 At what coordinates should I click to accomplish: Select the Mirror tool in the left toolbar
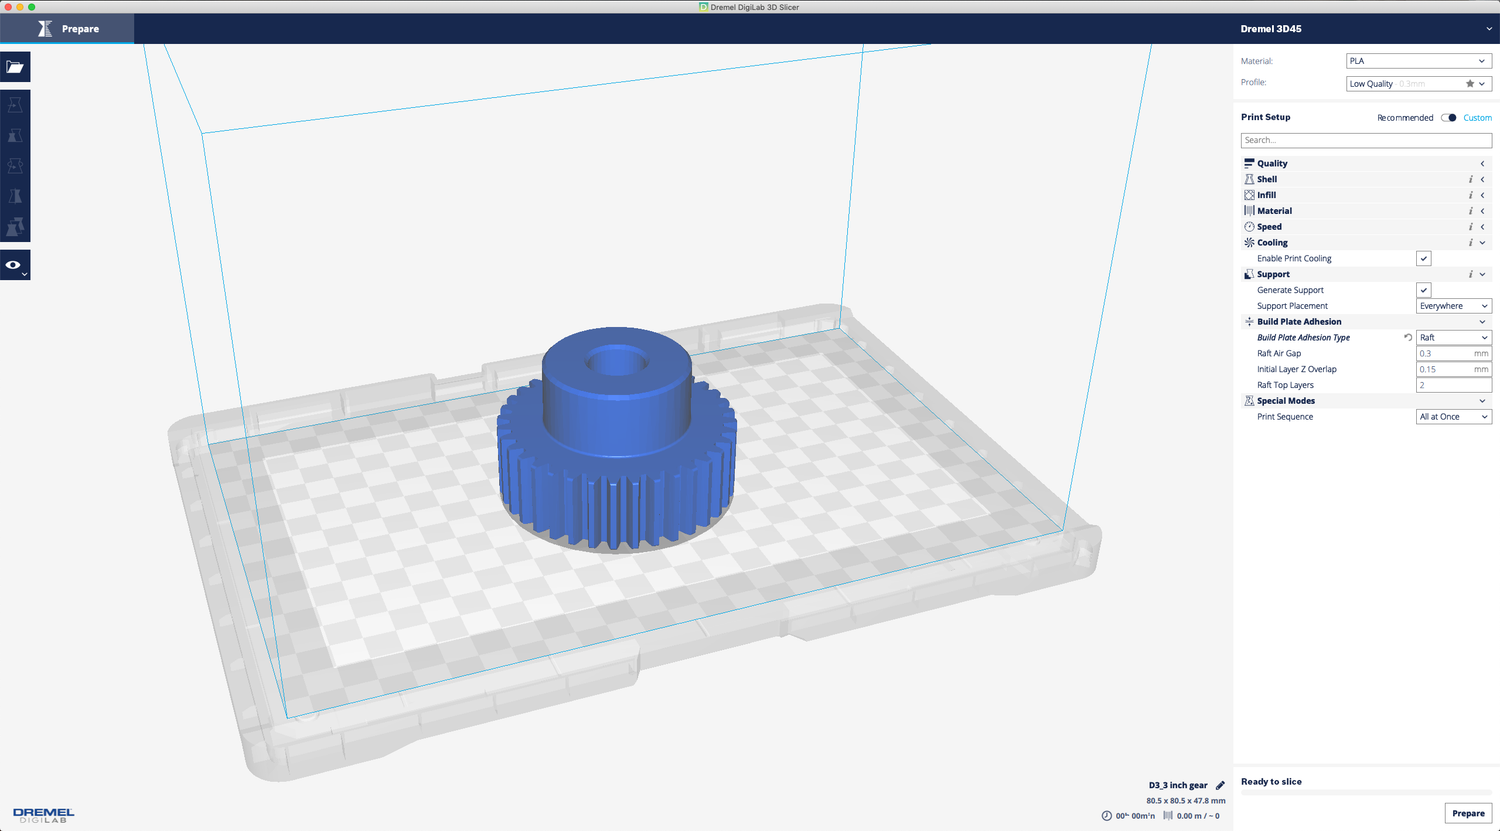[x=15, y=196]
